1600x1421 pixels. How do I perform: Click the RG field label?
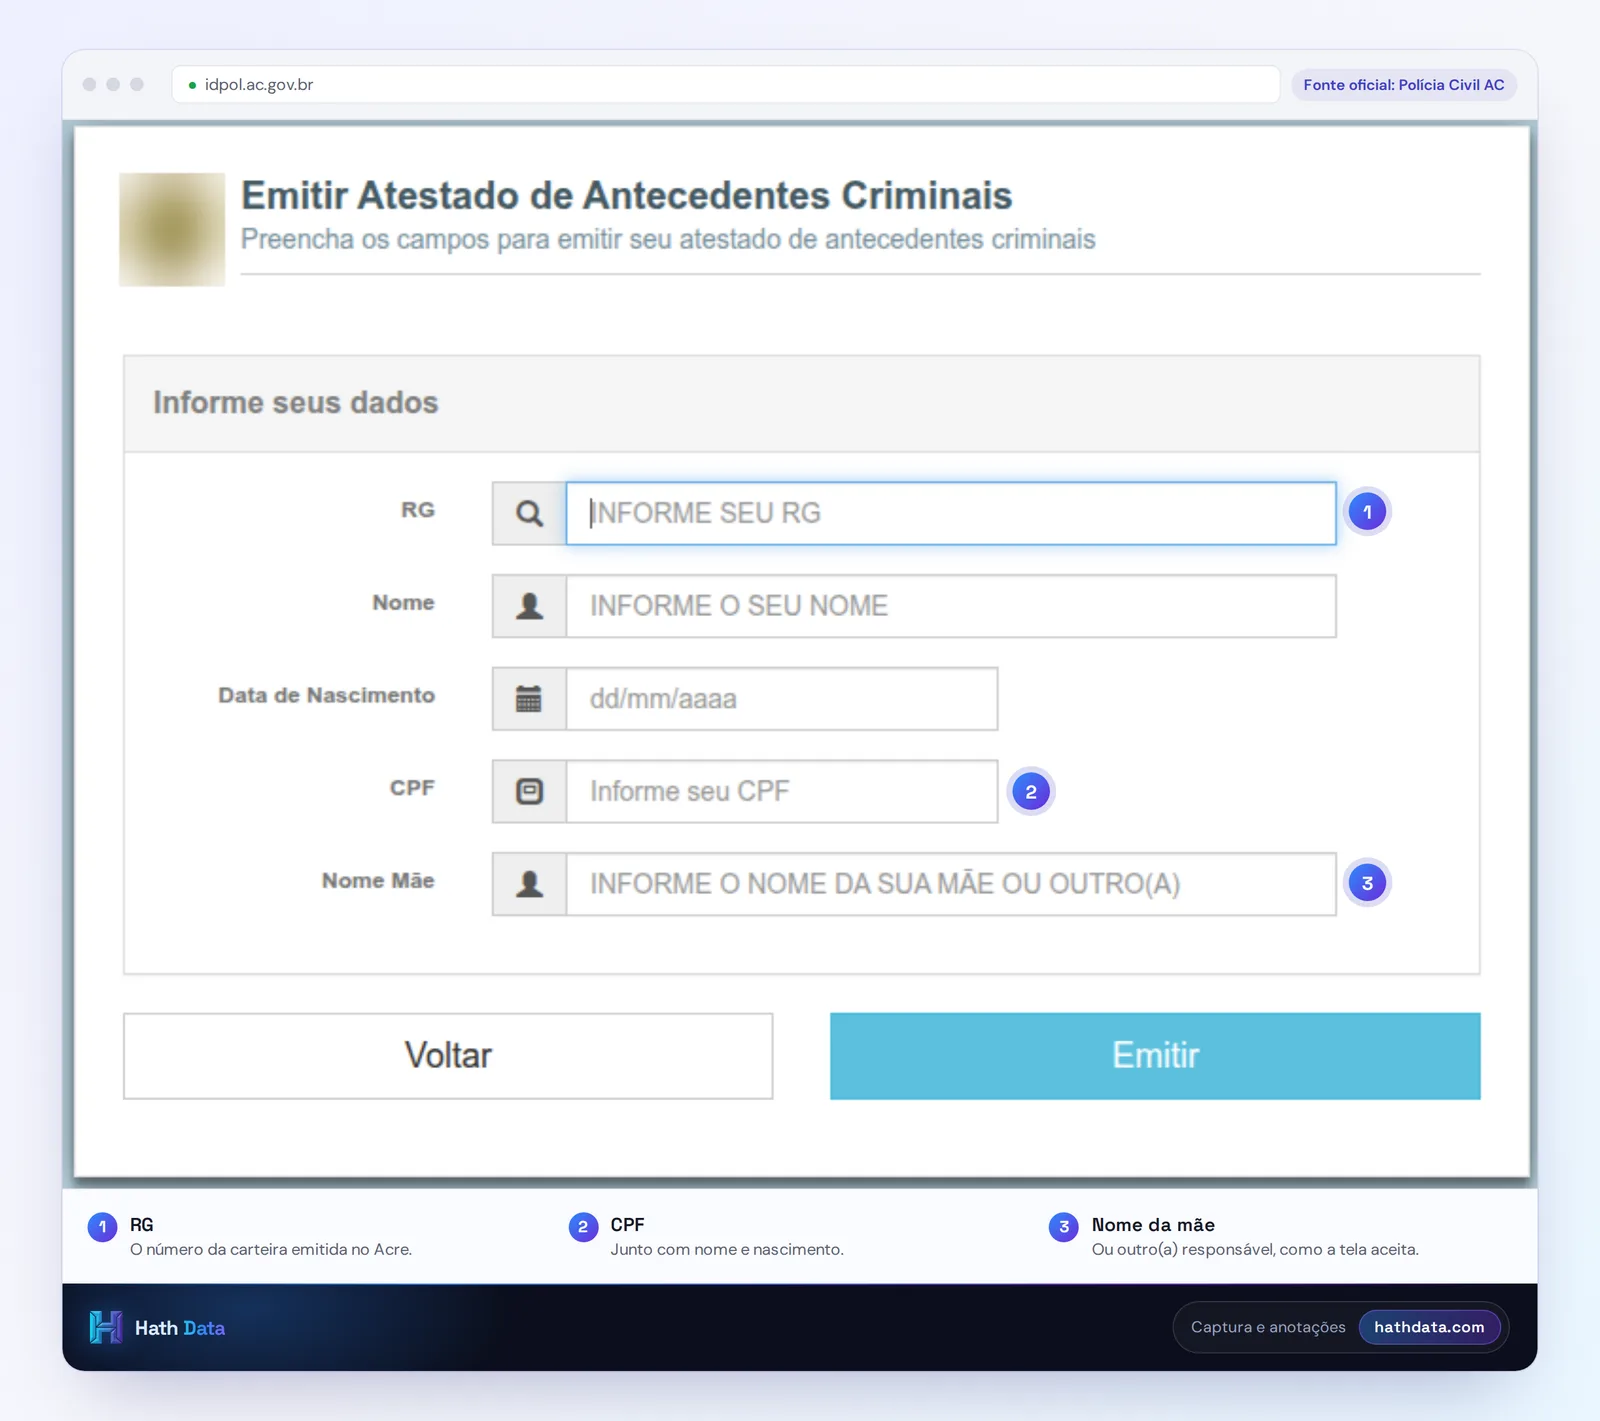point(418,510)
